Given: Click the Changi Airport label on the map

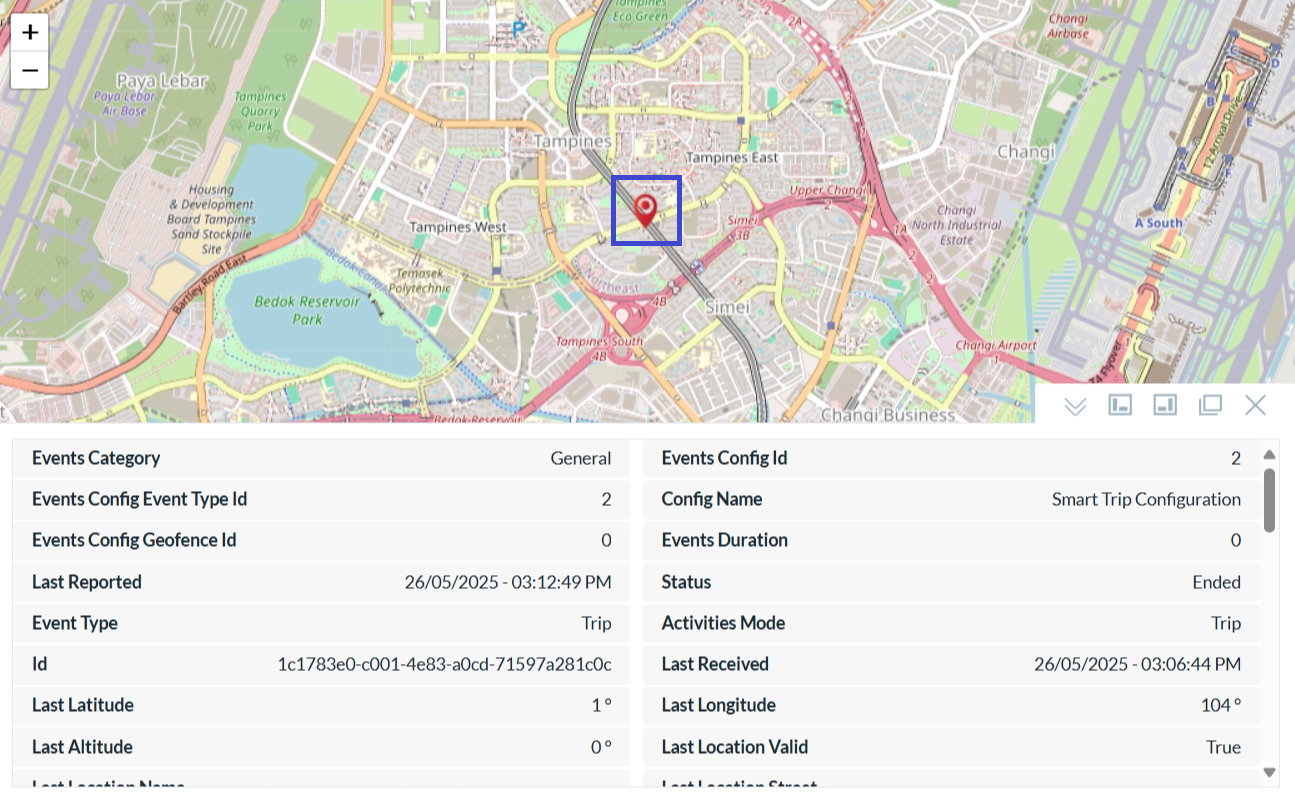Looking at the screenshot, I should 995,343.
